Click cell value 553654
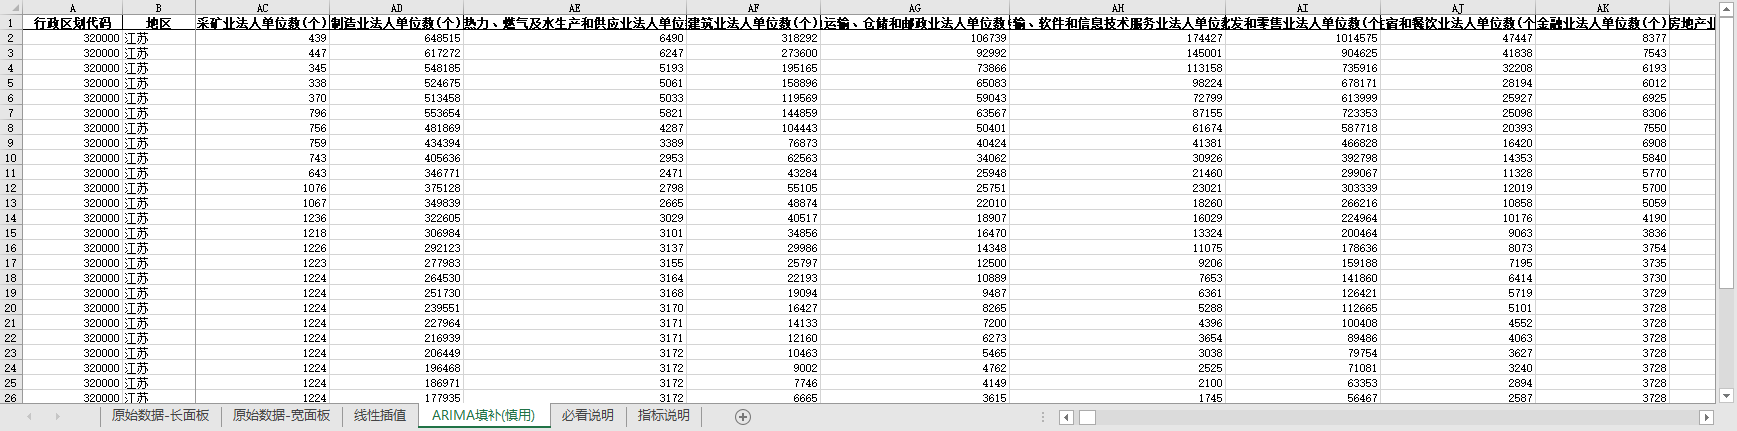1737x431 pixels. (x=396, y=113)
